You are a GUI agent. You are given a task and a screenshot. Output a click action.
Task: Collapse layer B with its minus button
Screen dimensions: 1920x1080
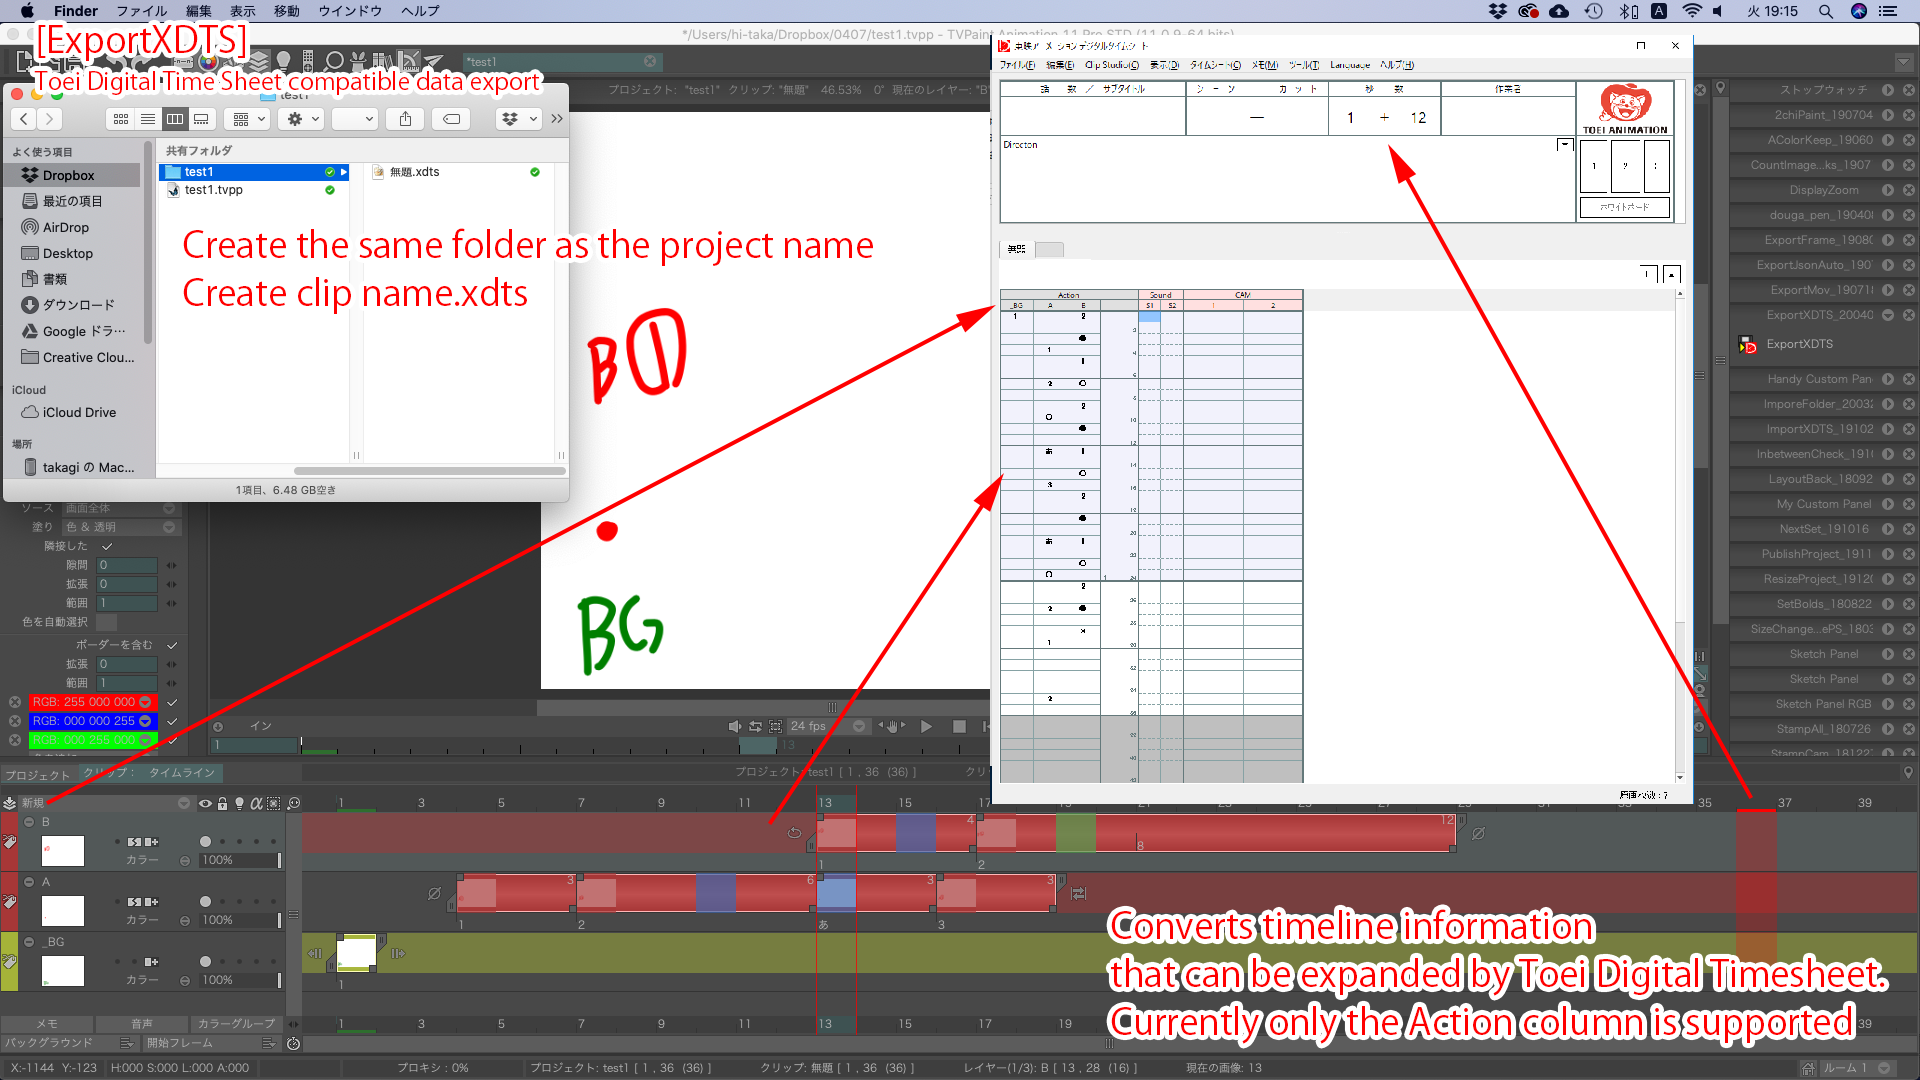[x=29, y=822]
